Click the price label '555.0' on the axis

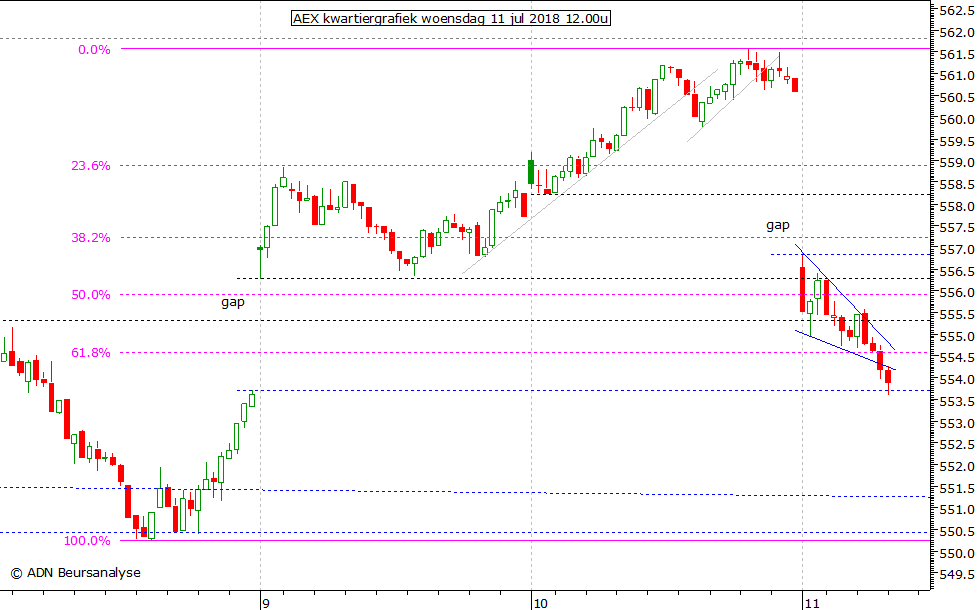pos(957,336)
